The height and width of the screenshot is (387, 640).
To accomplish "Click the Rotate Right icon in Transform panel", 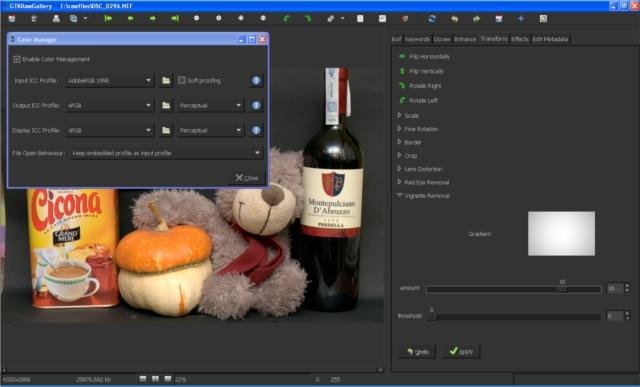I will tap(402, 86).
